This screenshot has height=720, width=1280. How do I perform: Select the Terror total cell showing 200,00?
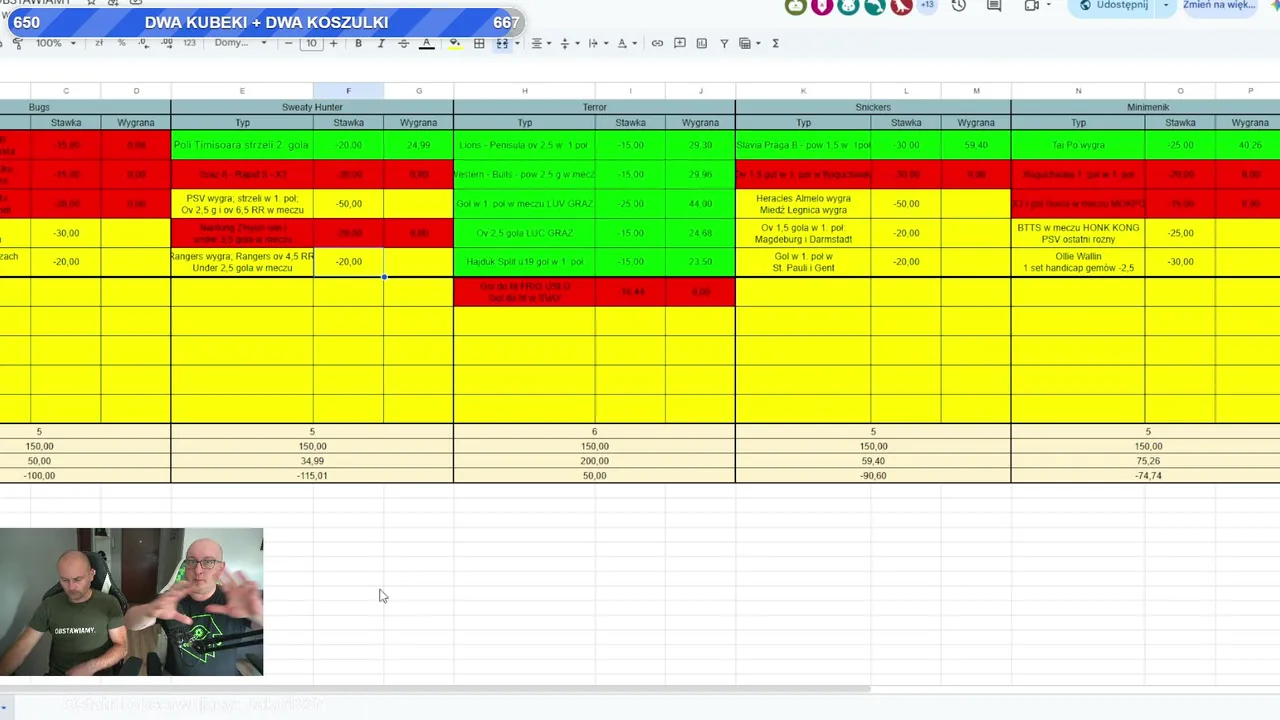[x=594, y=461]
